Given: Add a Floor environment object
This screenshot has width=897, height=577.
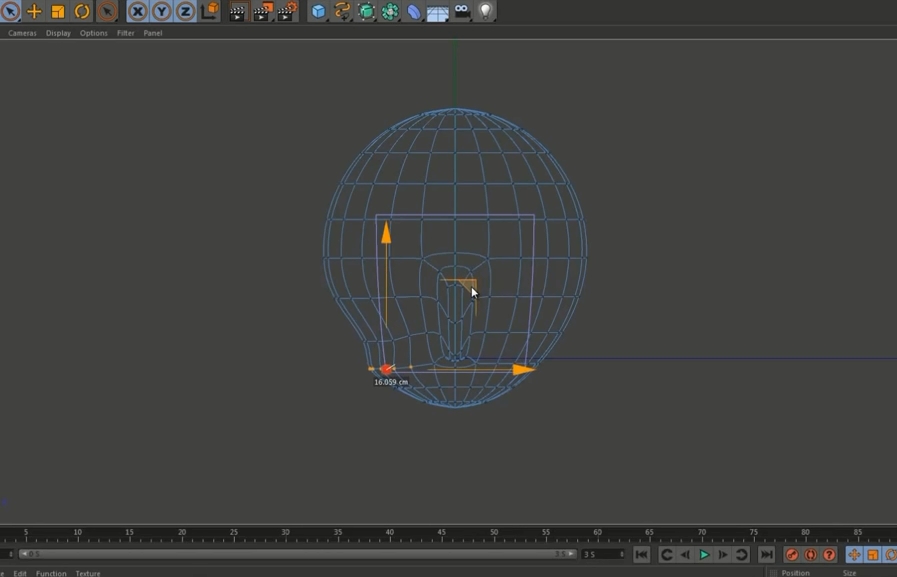Looking at the screenshot, I should pos(437,11).
